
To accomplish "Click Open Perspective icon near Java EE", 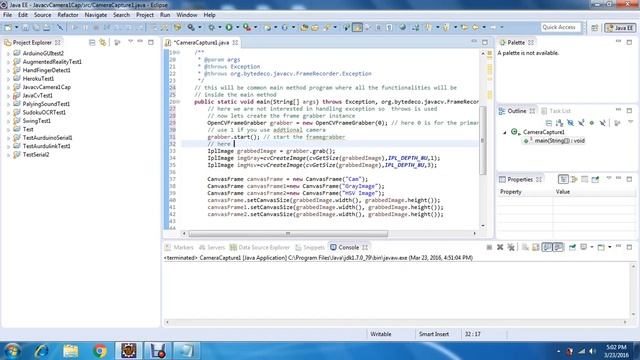I will (x=595, y=28).
